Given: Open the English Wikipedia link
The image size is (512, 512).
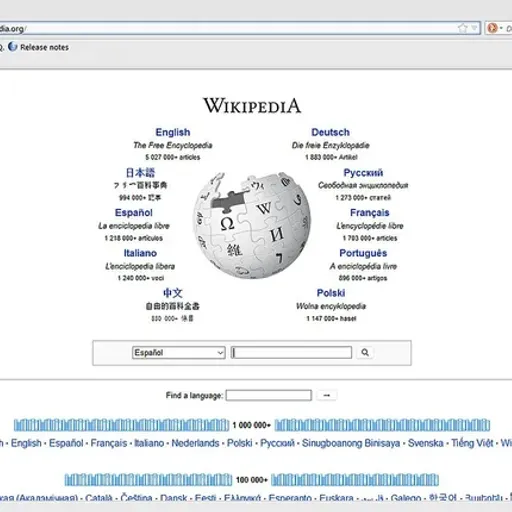Looking at the screenshot, I should tap(173, 132).
